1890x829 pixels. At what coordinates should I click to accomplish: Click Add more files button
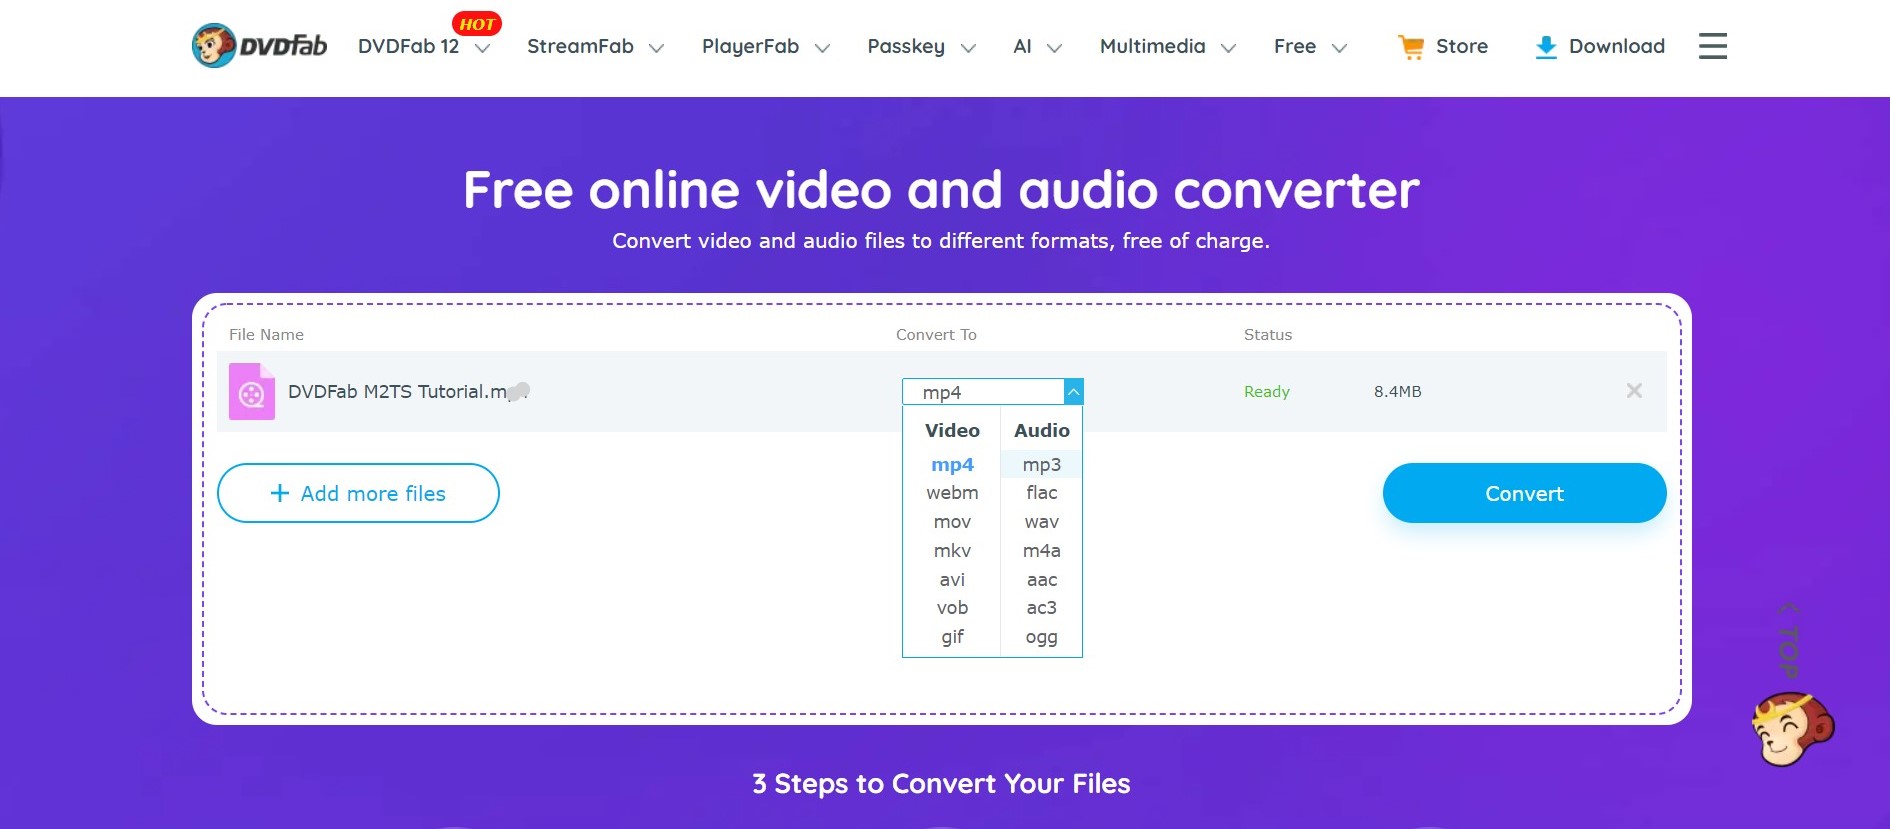pyautogui.click(x=358, y=493)
